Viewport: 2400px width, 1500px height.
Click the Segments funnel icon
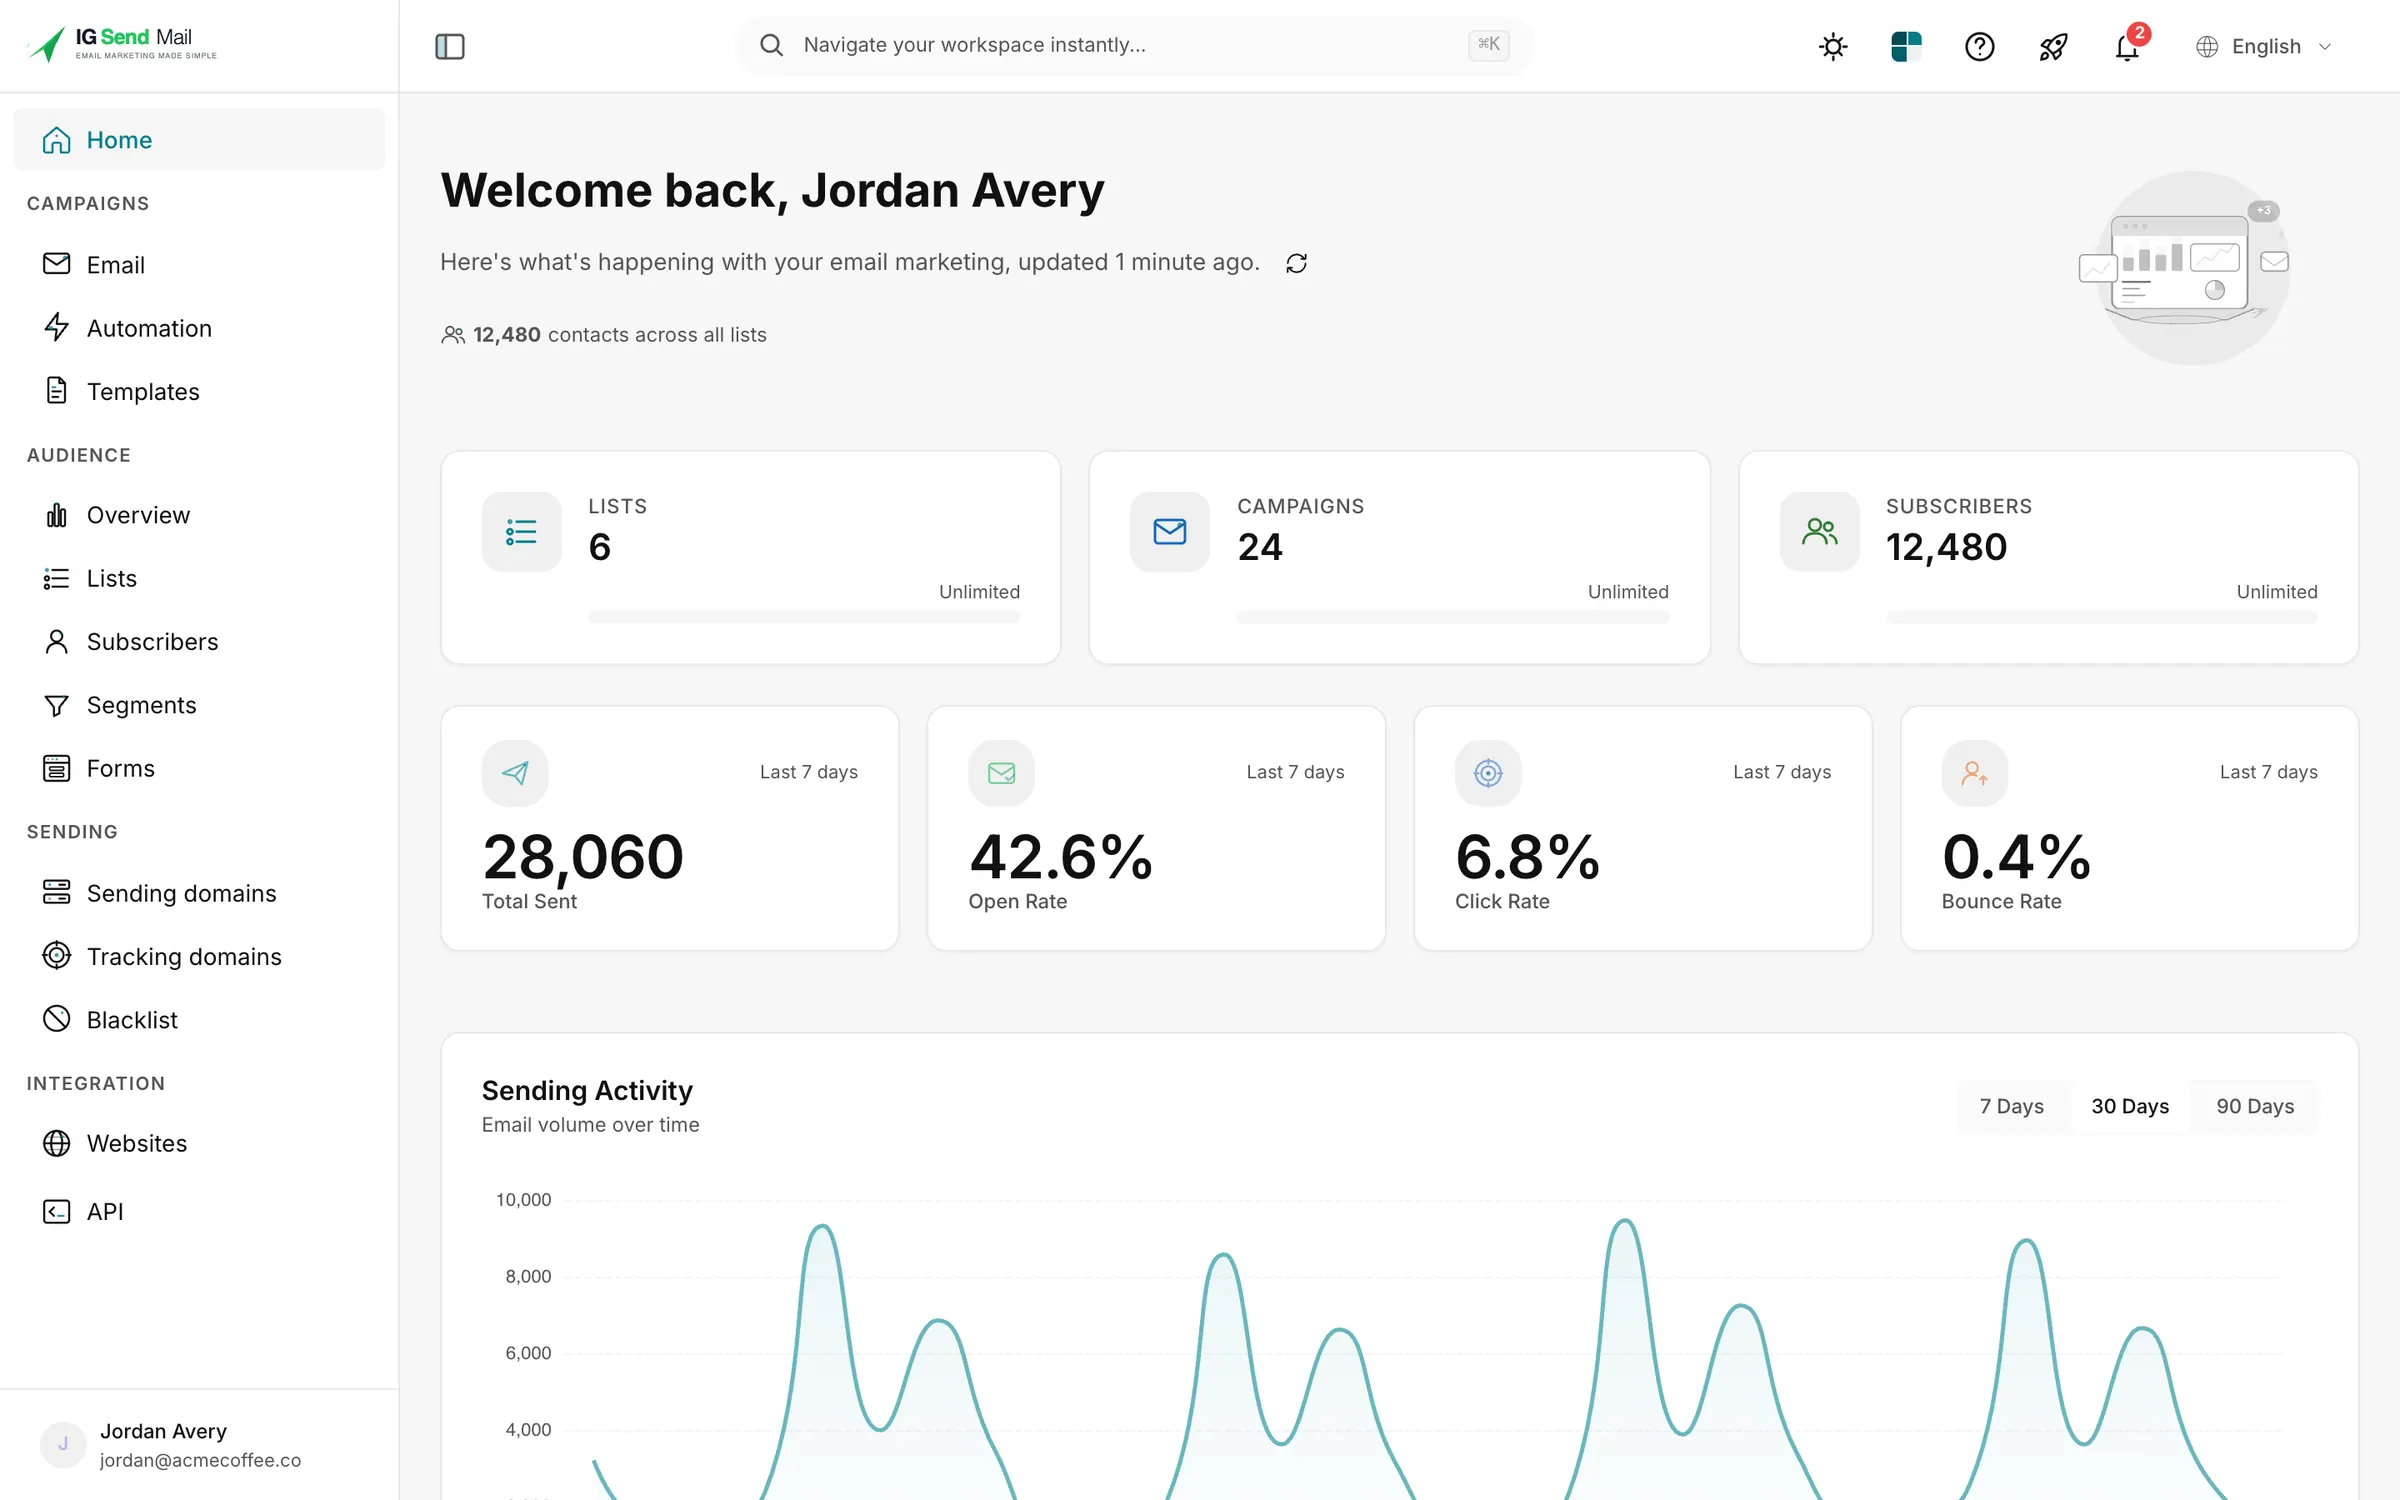click(x=56, y=705)
